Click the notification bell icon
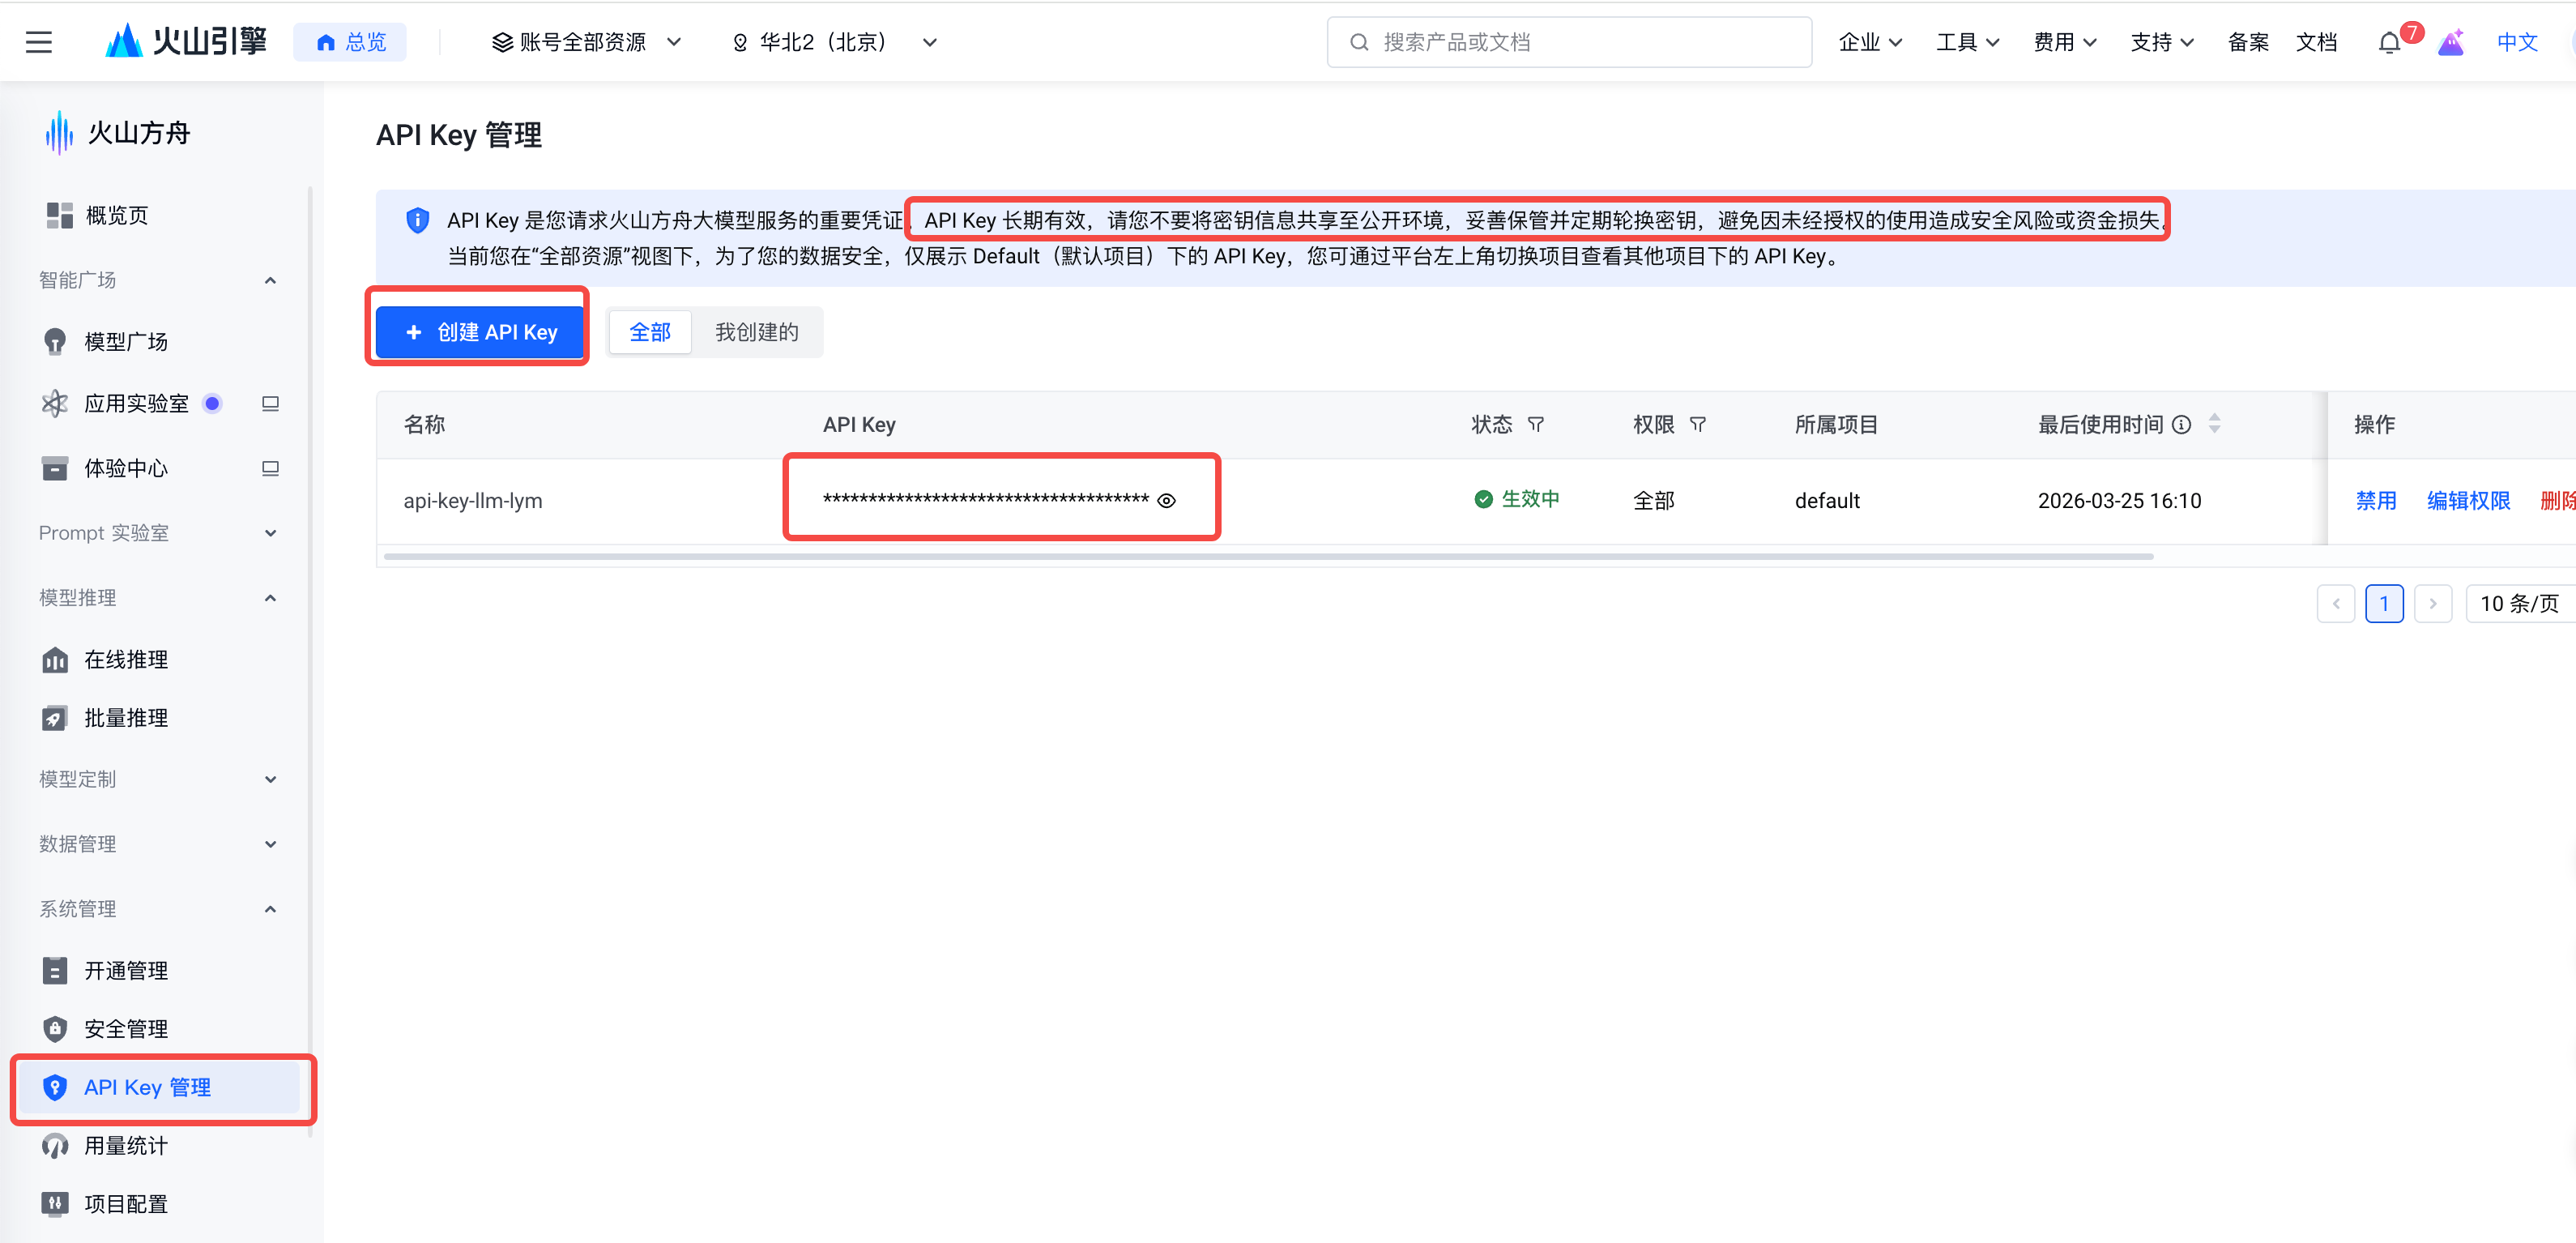Image resolution: width=2576 pixels, height=1243 pixels. (x=2389, y=42)
